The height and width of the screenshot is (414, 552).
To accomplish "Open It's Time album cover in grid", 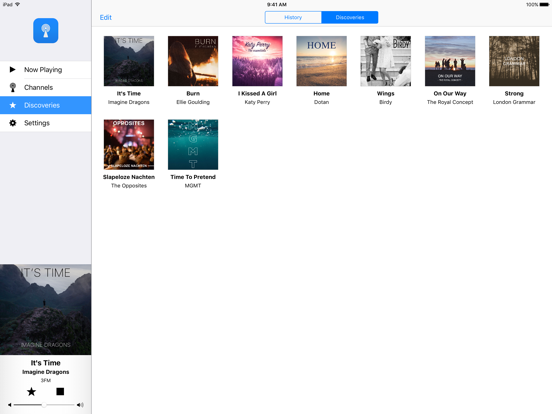I will coord(129,61).
